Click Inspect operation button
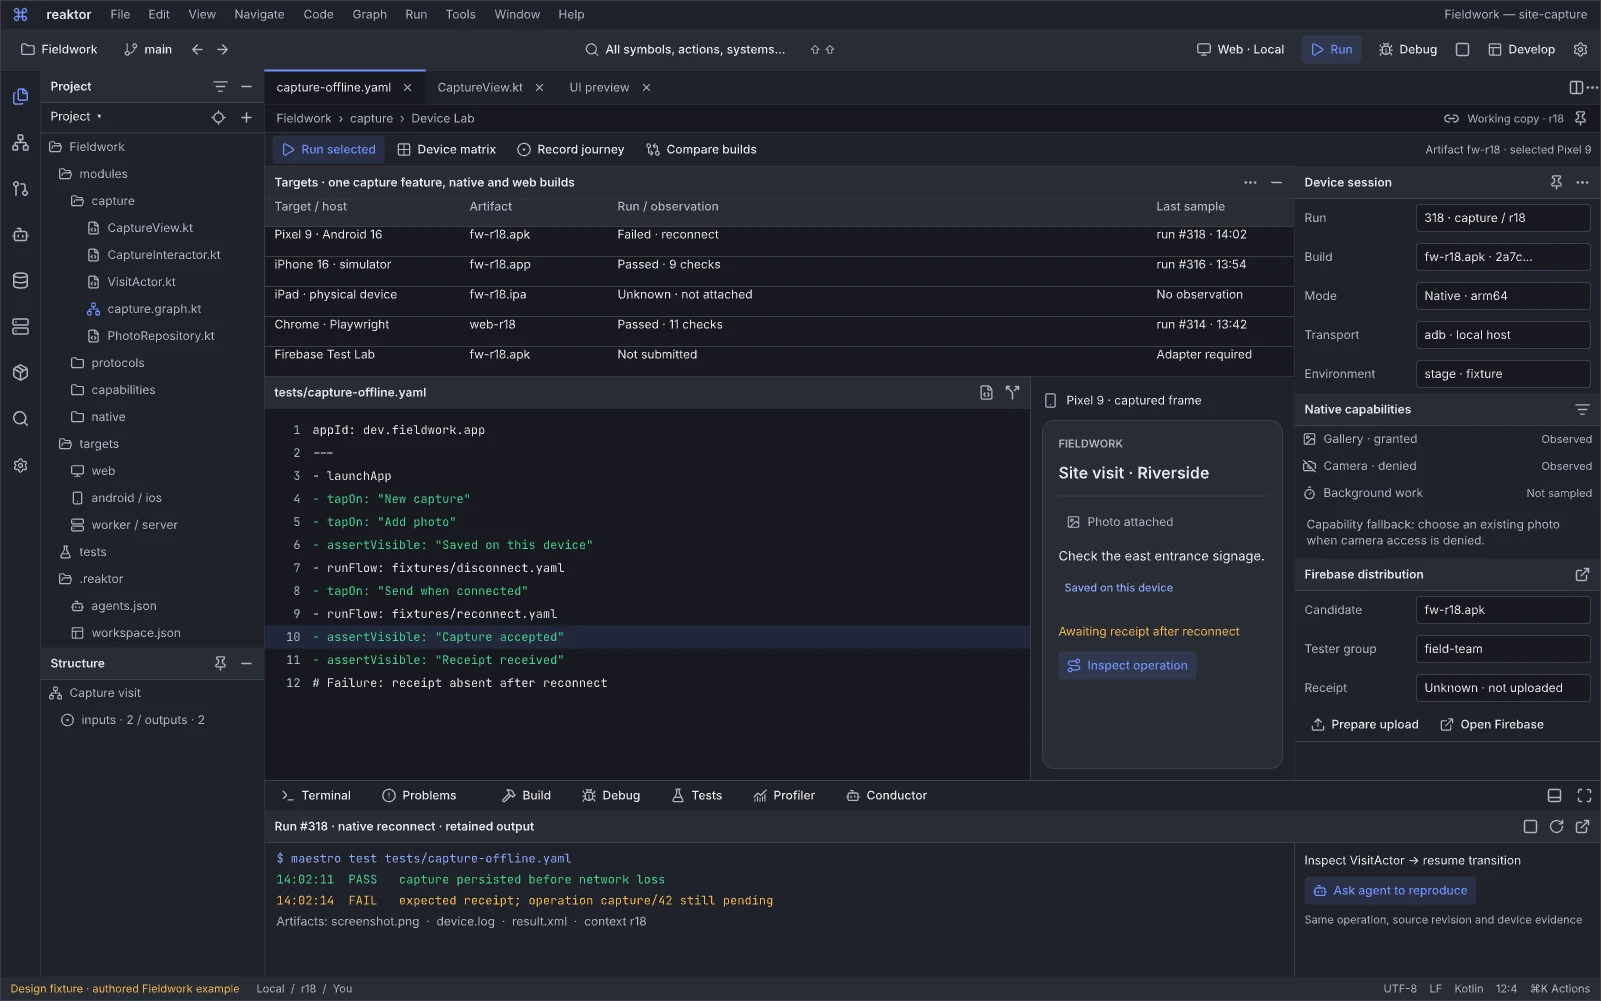 [x=1127, y=665]
